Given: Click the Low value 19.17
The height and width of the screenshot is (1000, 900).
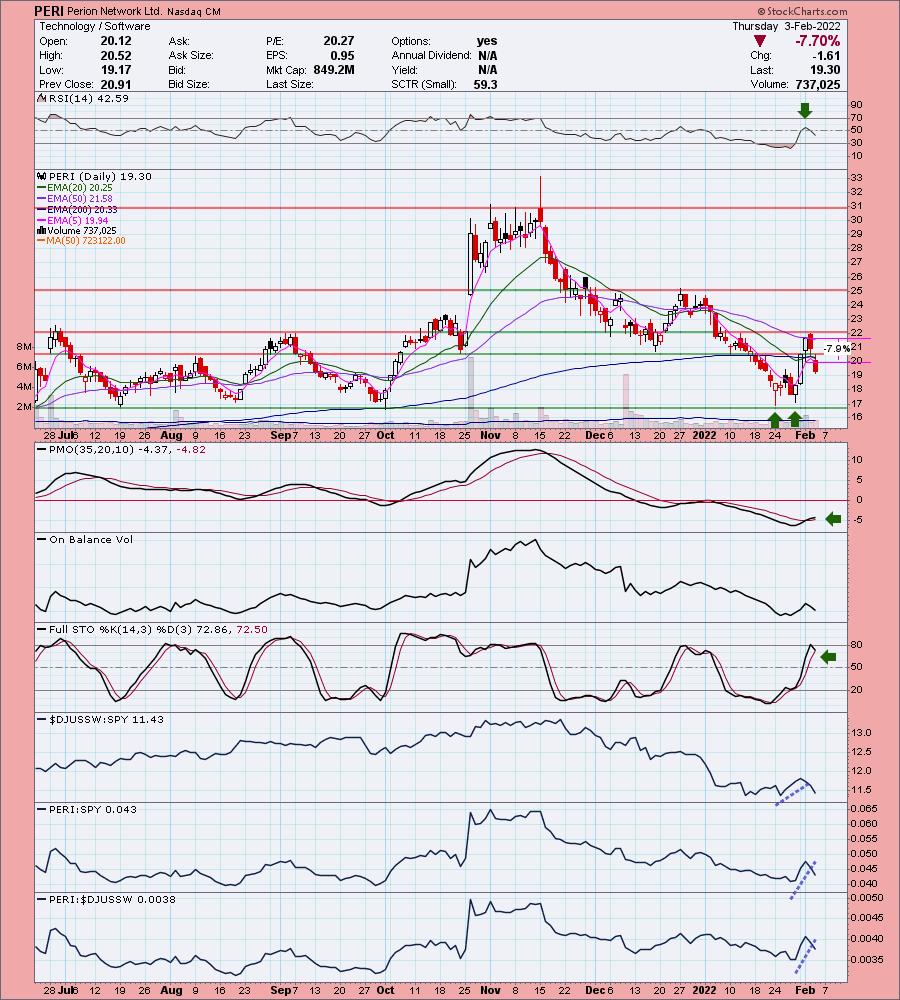Looking at the screenshot, I should click(115, 70).
